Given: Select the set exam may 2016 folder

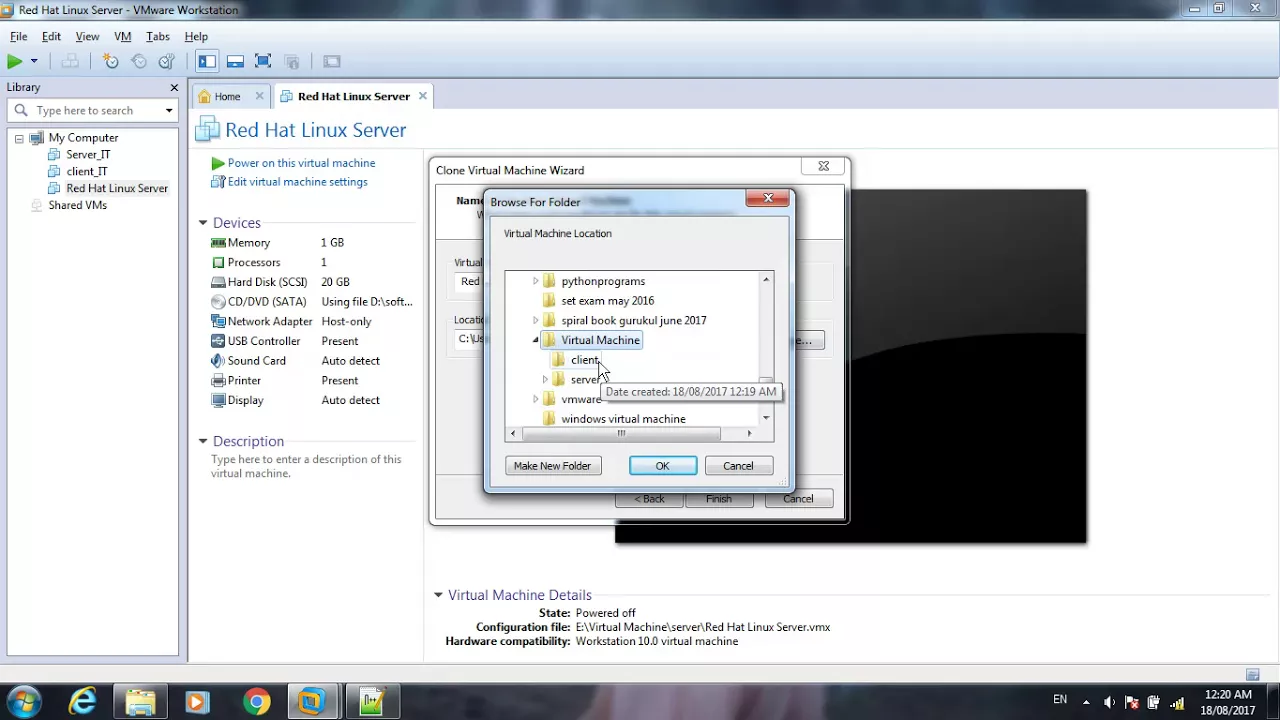Looking at the screenshot, I should [x=607, y=301].
